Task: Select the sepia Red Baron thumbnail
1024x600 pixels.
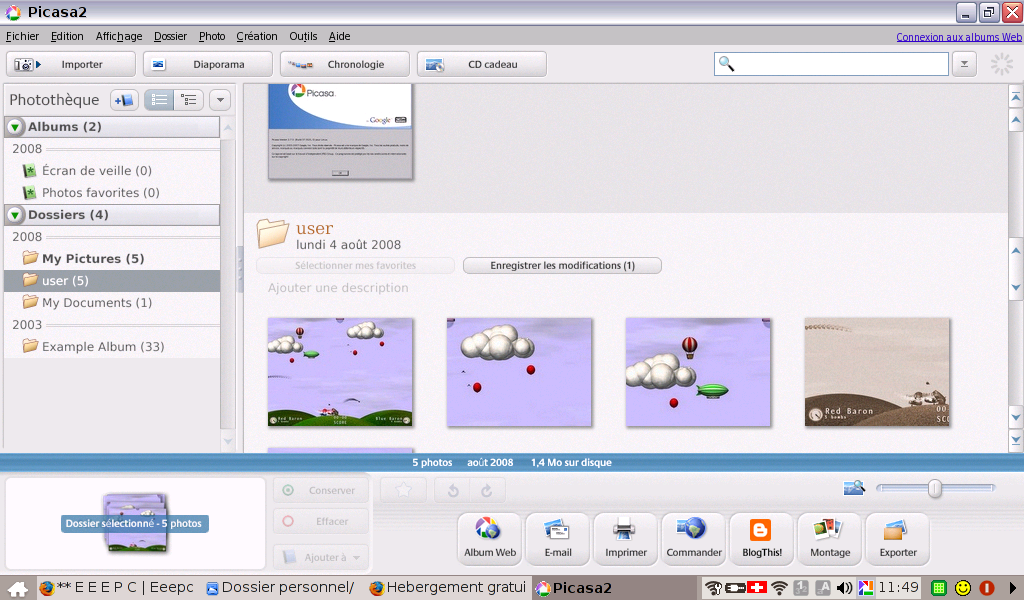Action: tap(877, 372)
